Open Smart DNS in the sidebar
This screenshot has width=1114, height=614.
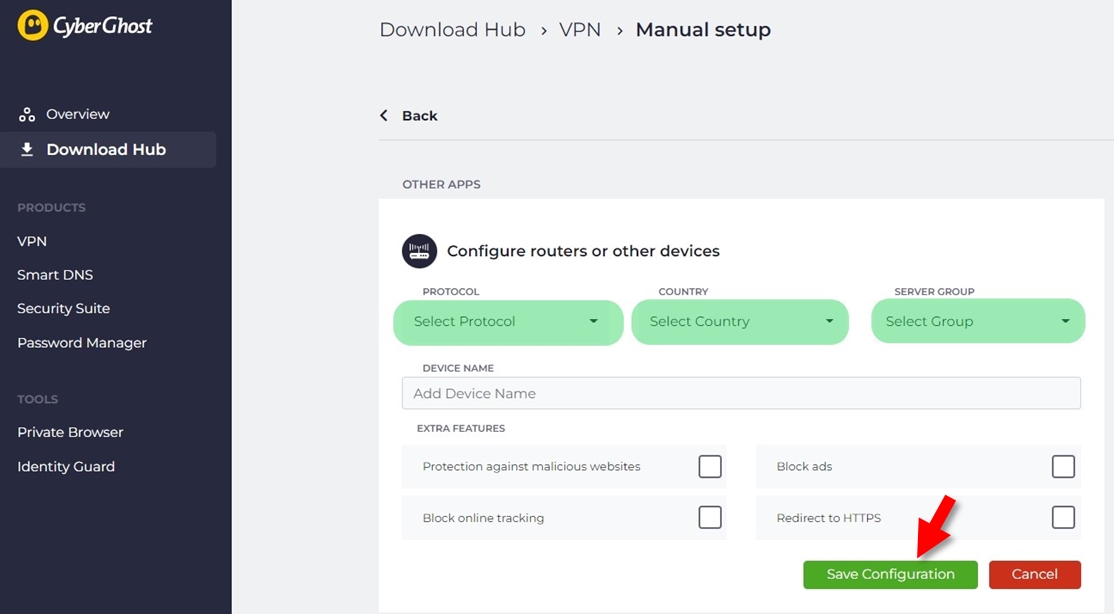point(55,275)
